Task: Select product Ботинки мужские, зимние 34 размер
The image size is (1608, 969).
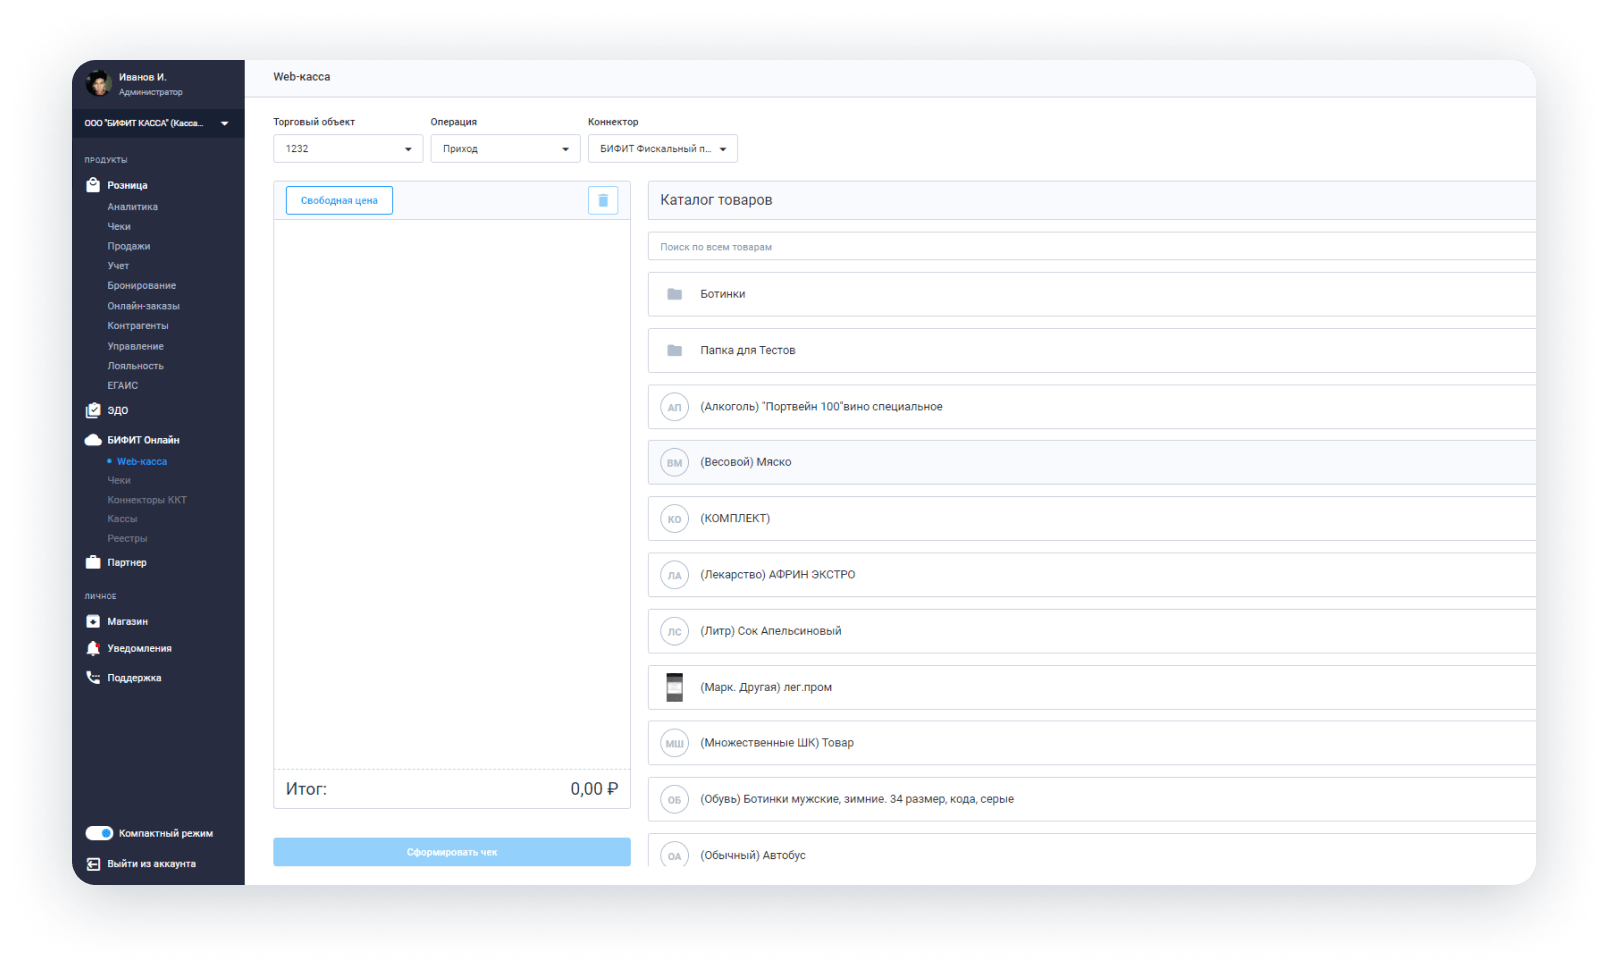Action: (x=1092, y=799)
